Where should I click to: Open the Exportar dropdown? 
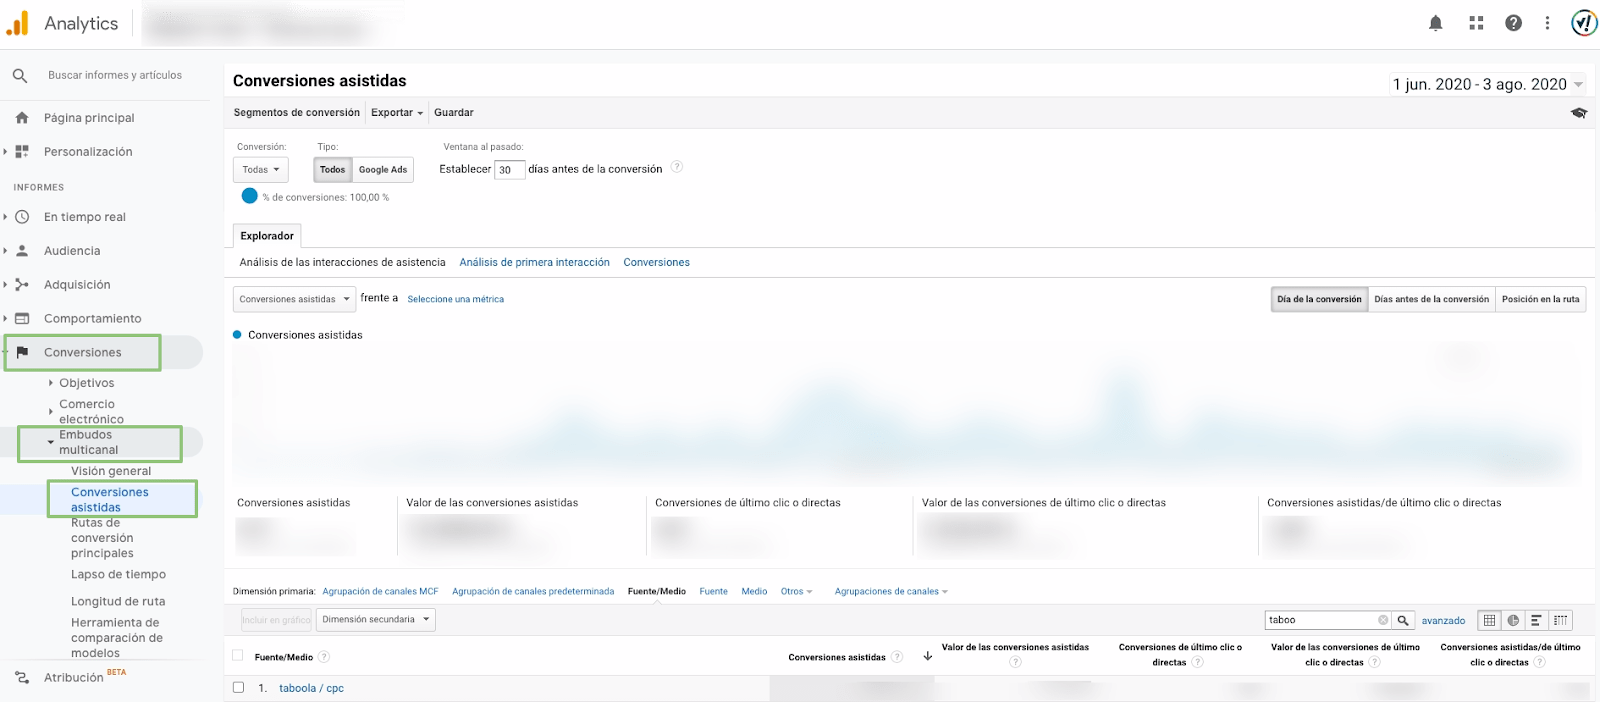(x=397, y=113)
